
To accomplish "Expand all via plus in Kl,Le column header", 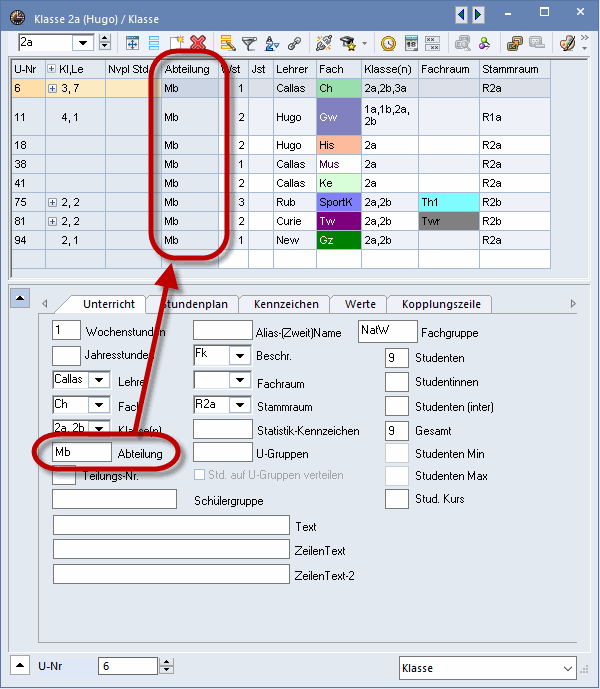I will [51, 69].
